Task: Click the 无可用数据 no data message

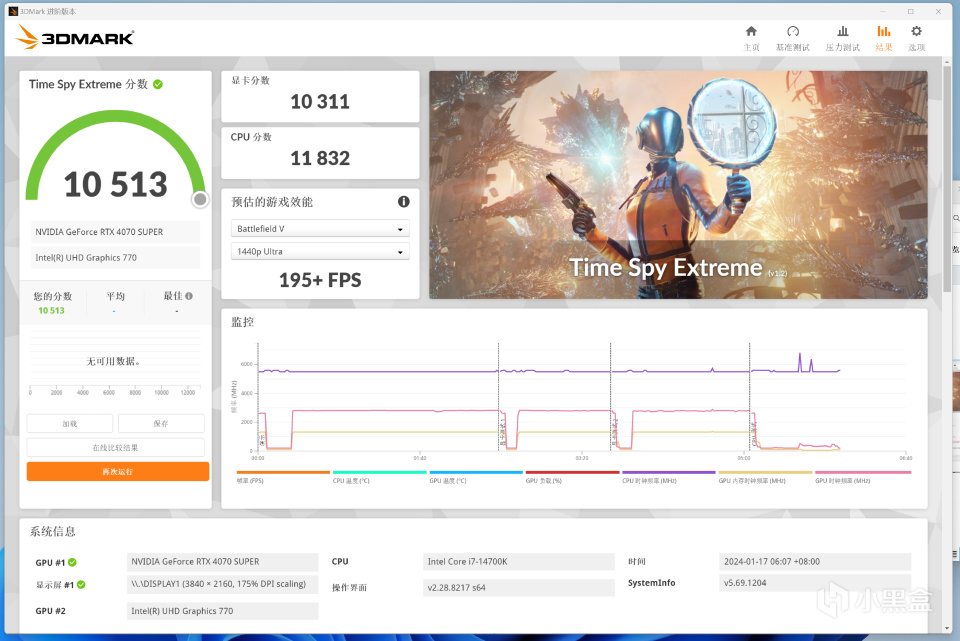Action: 113,361
